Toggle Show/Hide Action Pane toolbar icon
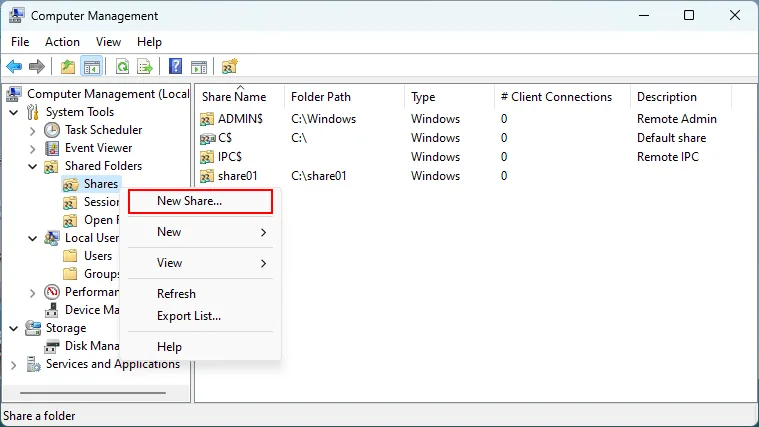Screen dimensions: 759x427 198,67
